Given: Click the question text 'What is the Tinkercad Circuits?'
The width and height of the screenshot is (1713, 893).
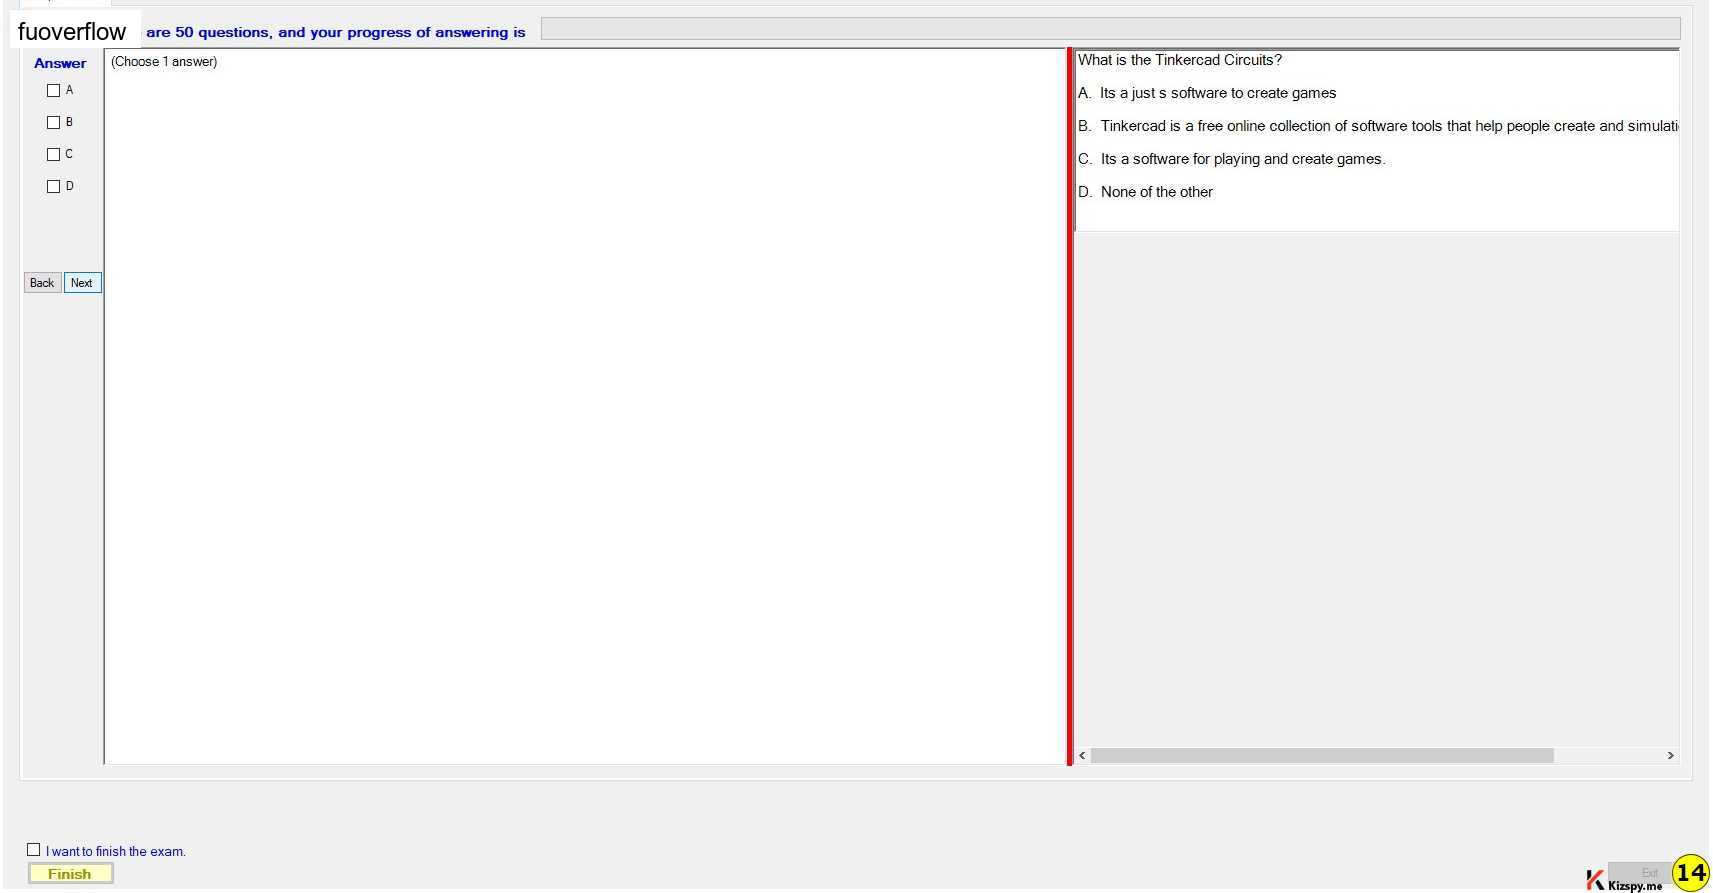Looking at the screenshot, I should 1180,60.
